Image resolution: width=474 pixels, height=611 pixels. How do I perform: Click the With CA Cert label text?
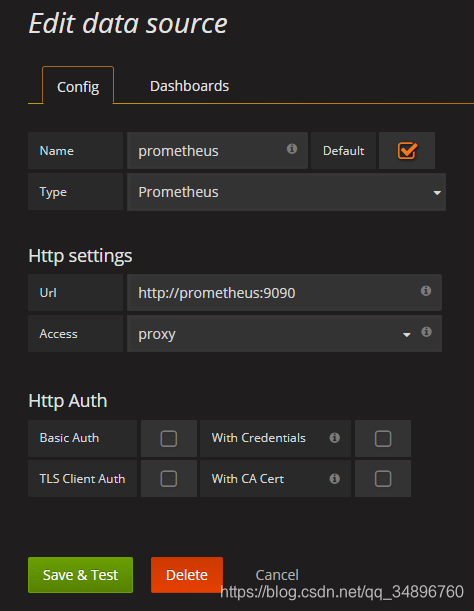248,479
